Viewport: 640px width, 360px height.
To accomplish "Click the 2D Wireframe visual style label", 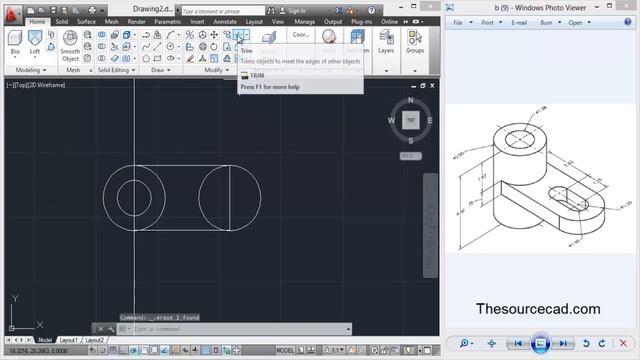I will coord(45,85).
